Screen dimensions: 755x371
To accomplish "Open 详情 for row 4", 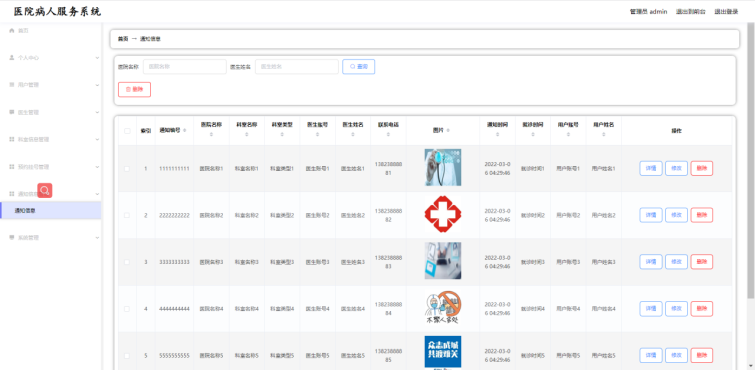I will pos(651,308).
